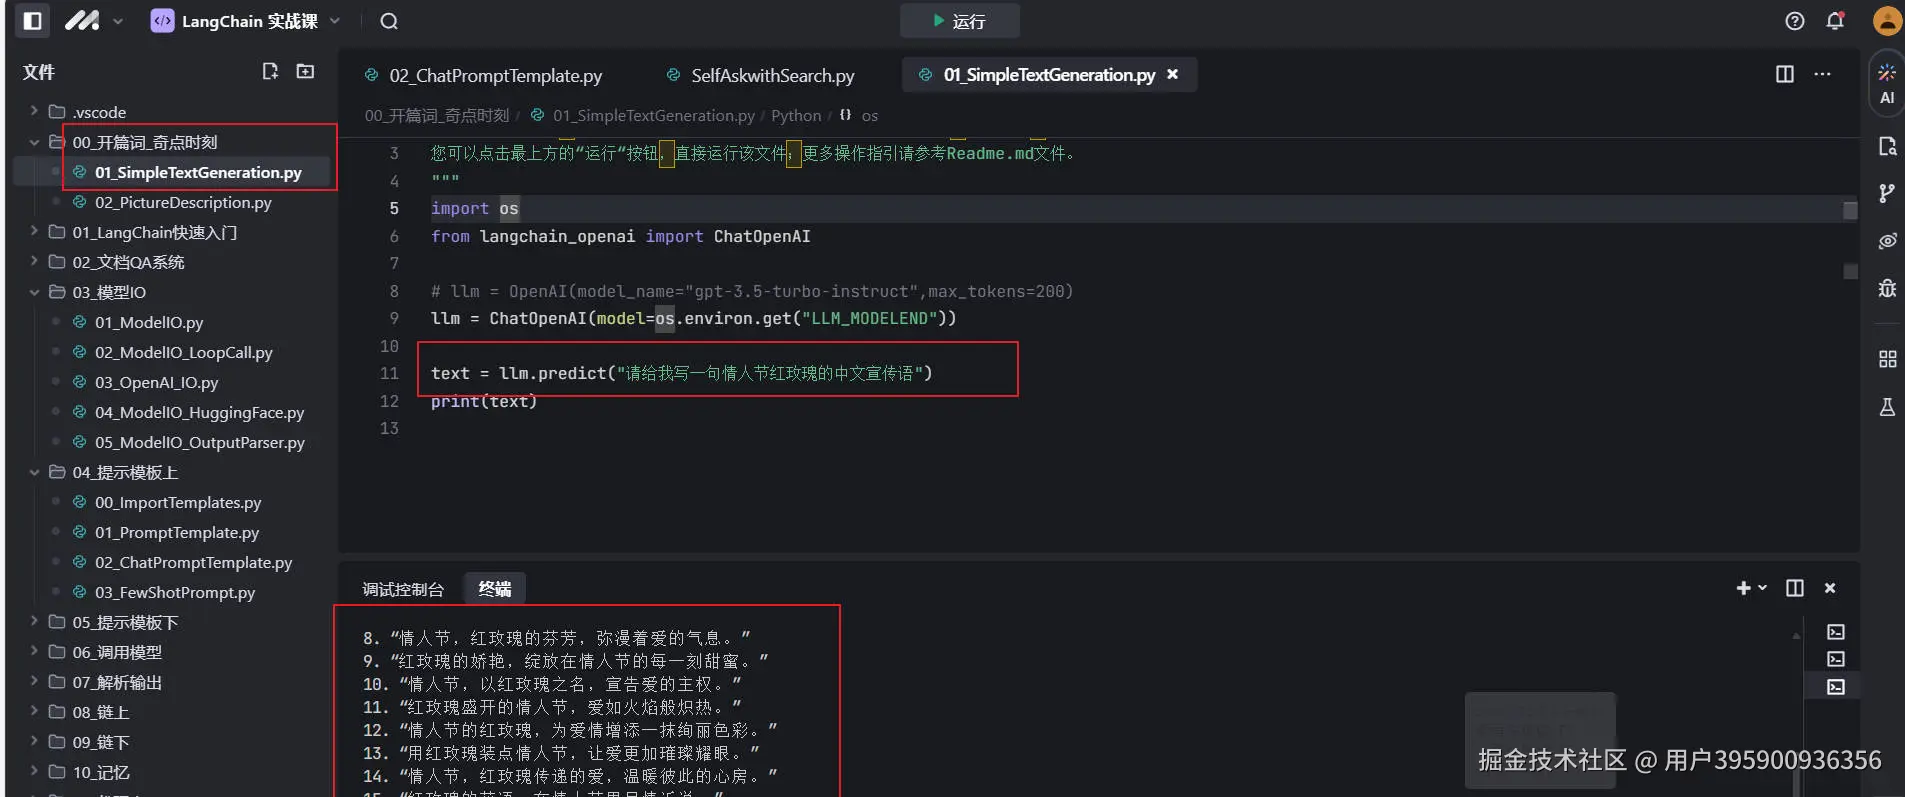Click the search magnifier icon
Image resolution: width=1905 pixels, height=797 pixels.
(x=389, y=21)
